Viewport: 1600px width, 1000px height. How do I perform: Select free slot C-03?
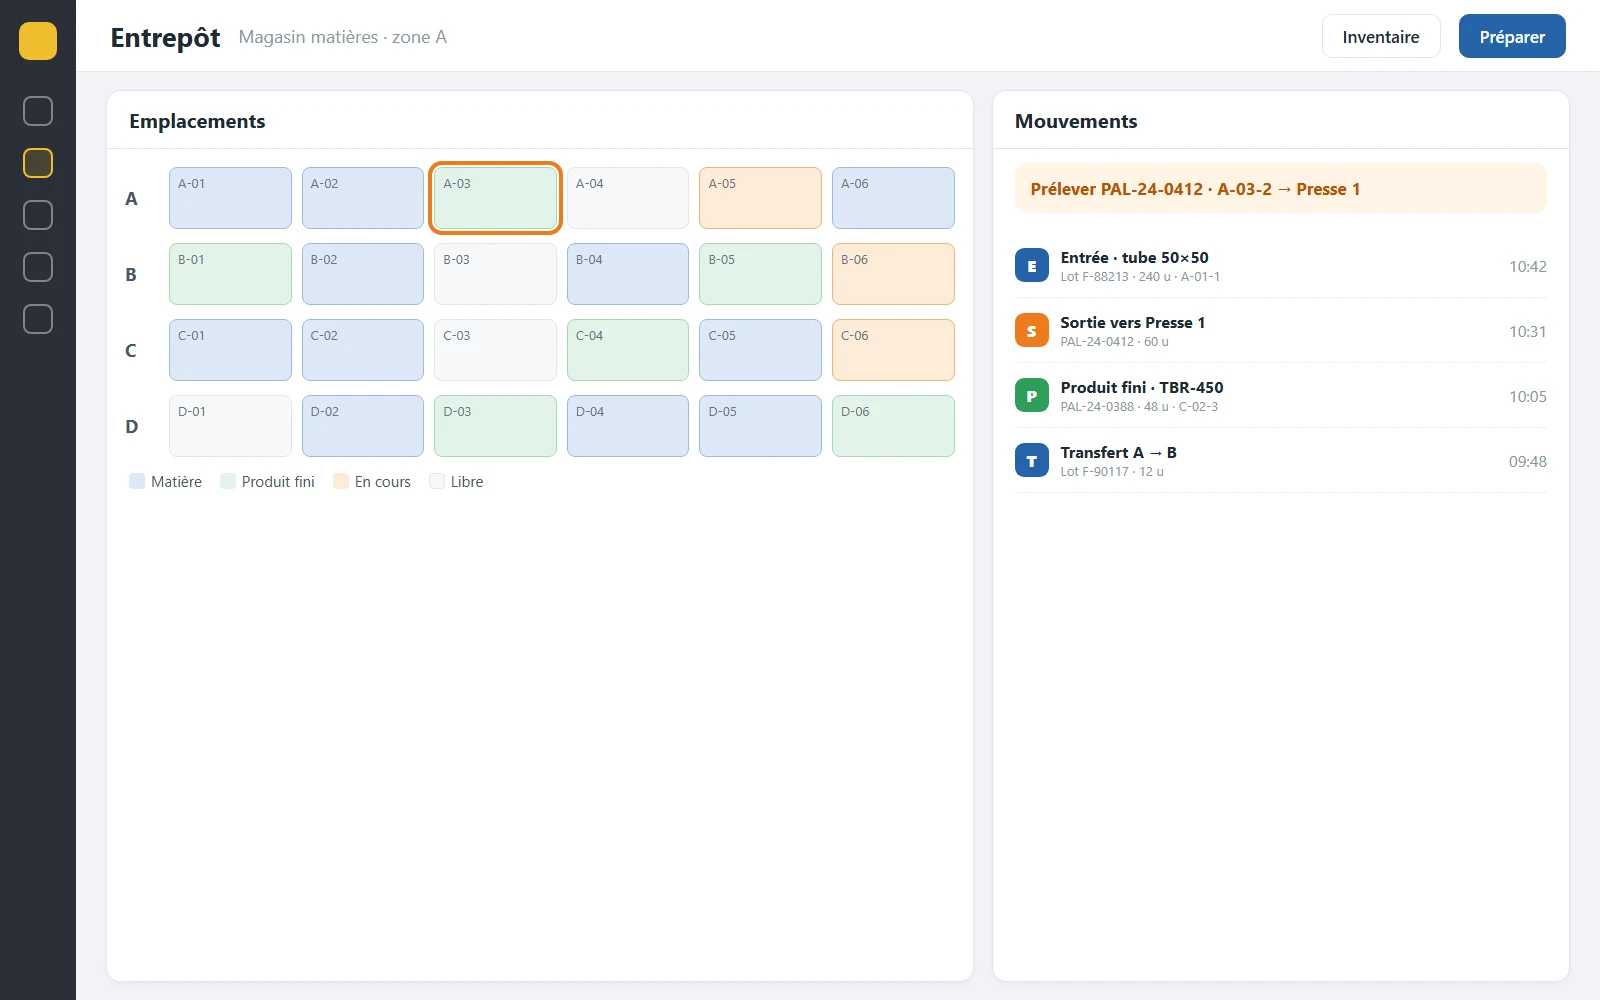[x=495, y=350]
